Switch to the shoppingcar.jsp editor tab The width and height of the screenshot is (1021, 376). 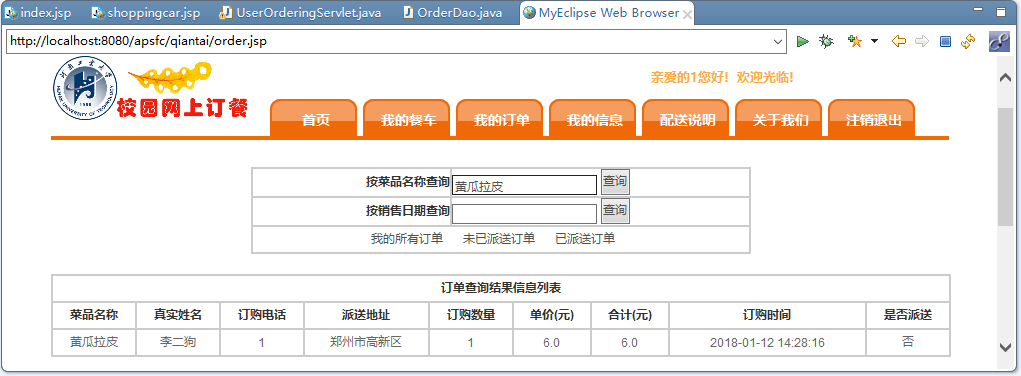tap(147, 12)
